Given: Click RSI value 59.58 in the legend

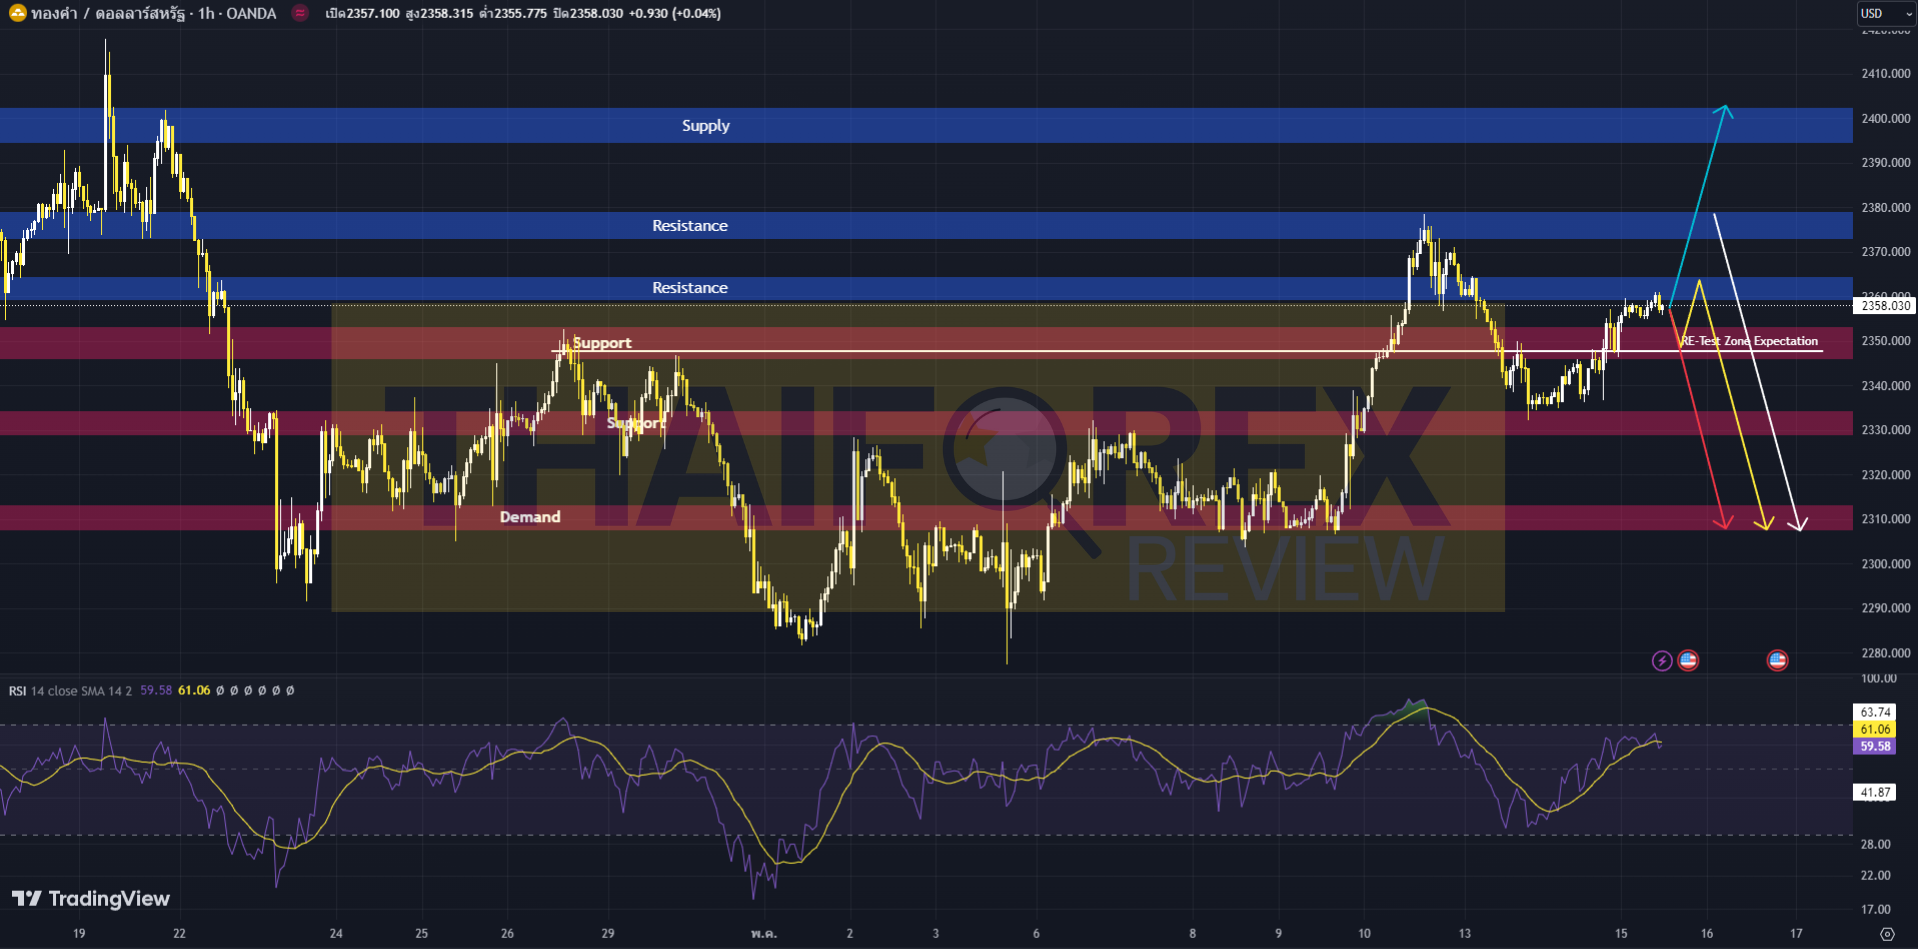Looking at the screenshot, I should 156,691.
